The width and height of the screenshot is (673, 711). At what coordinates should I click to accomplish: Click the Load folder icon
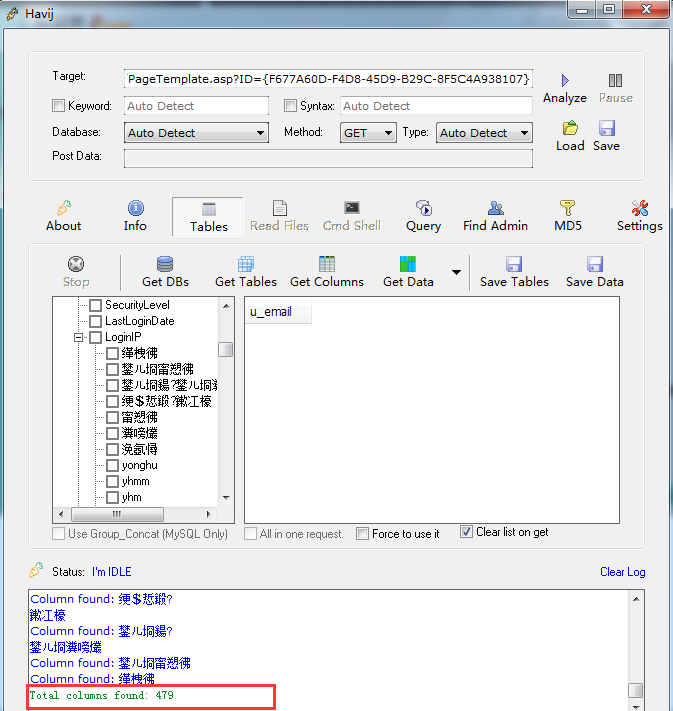(570, 128)
